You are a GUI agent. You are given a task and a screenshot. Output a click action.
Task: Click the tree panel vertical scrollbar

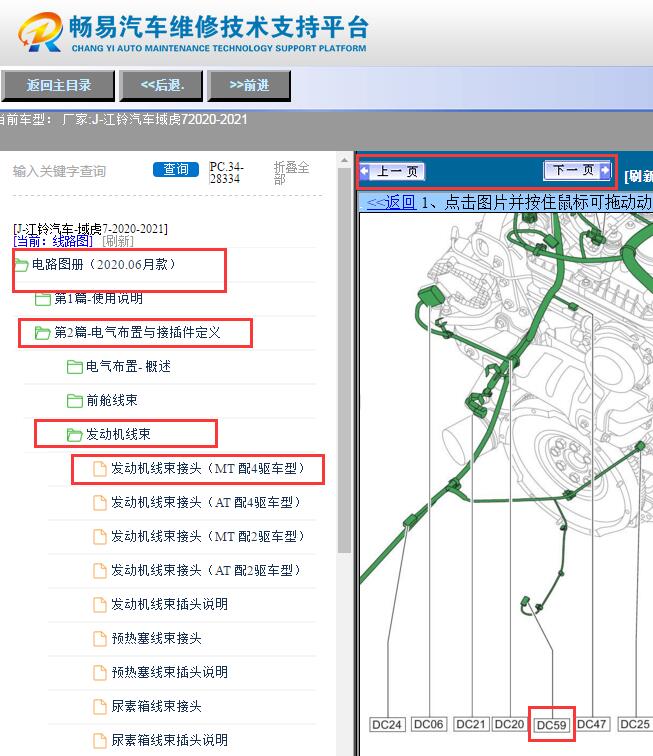pyautogui.click(x=344, y=359)
